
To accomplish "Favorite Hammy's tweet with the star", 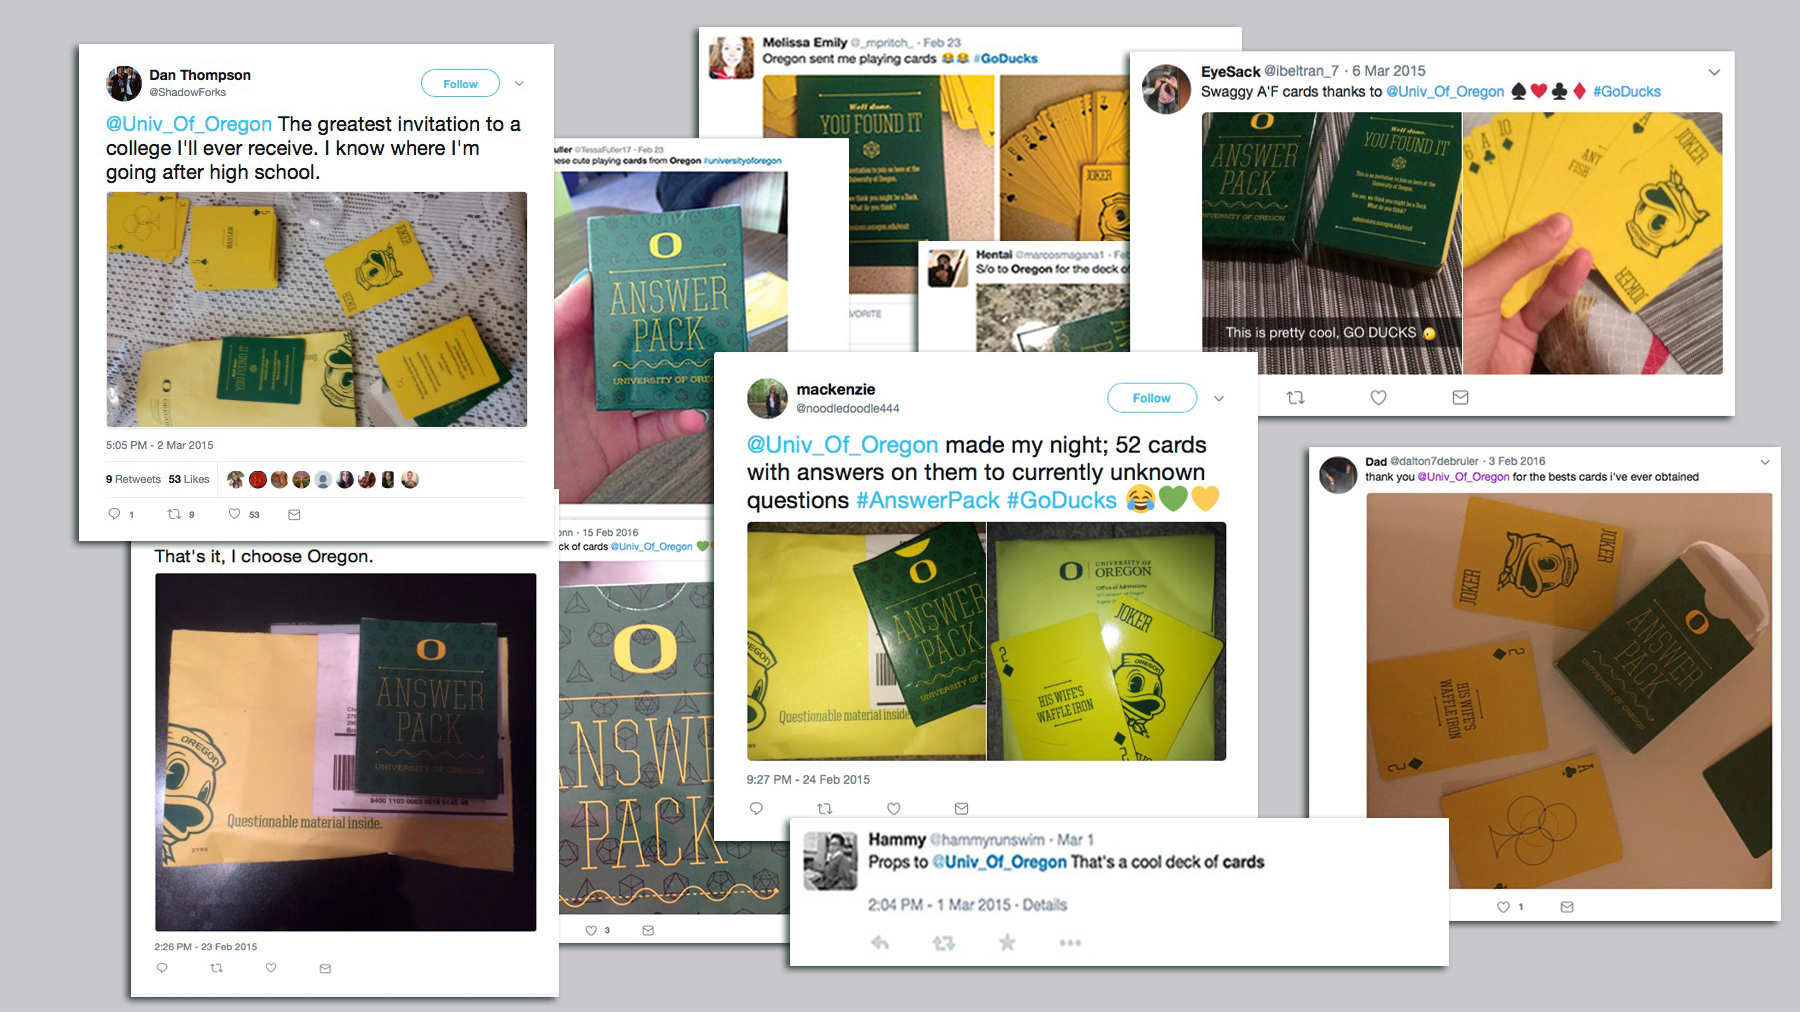I will (x=1007, y=942).
